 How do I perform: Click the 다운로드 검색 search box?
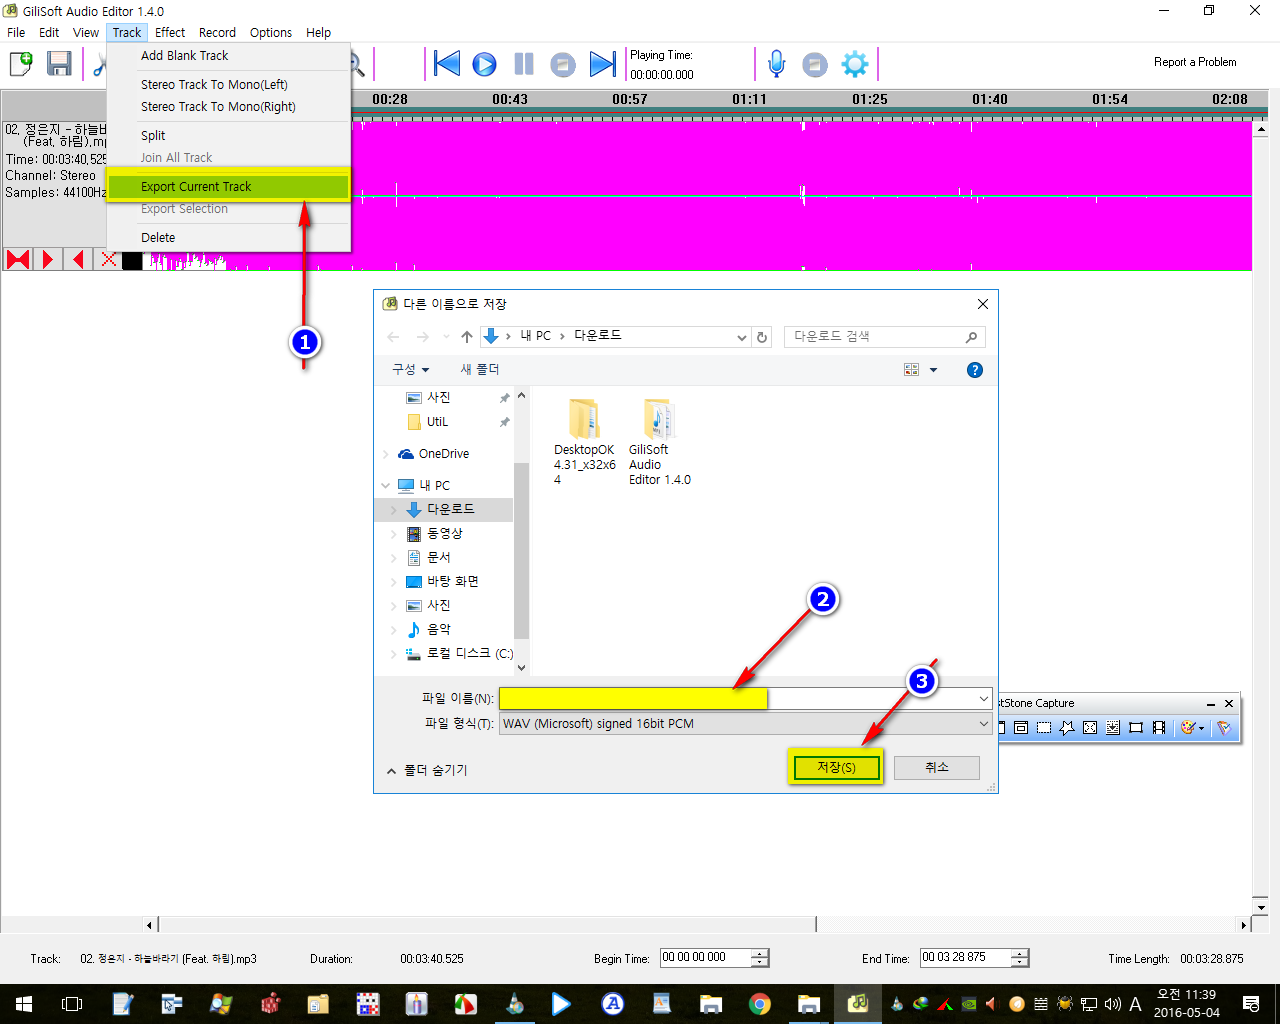[x=884, y=337]
